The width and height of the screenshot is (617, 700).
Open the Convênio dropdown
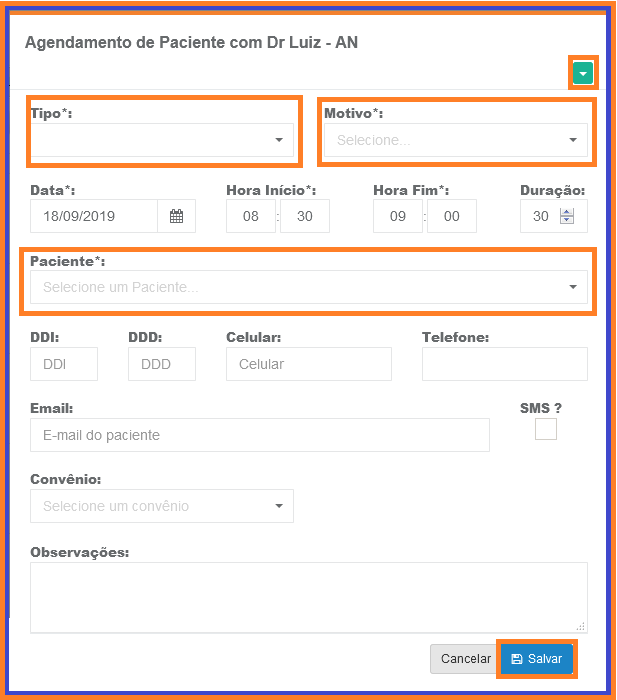coord(162,506)
